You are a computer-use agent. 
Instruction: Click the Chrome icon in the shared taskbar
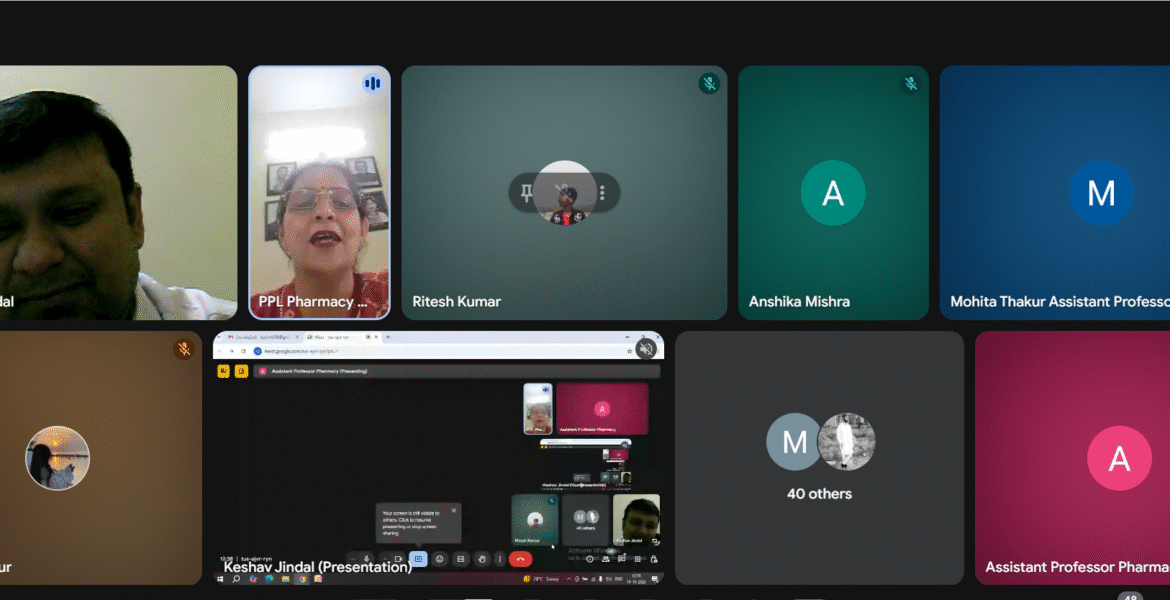pyautogui.click(x=302, y=579)
